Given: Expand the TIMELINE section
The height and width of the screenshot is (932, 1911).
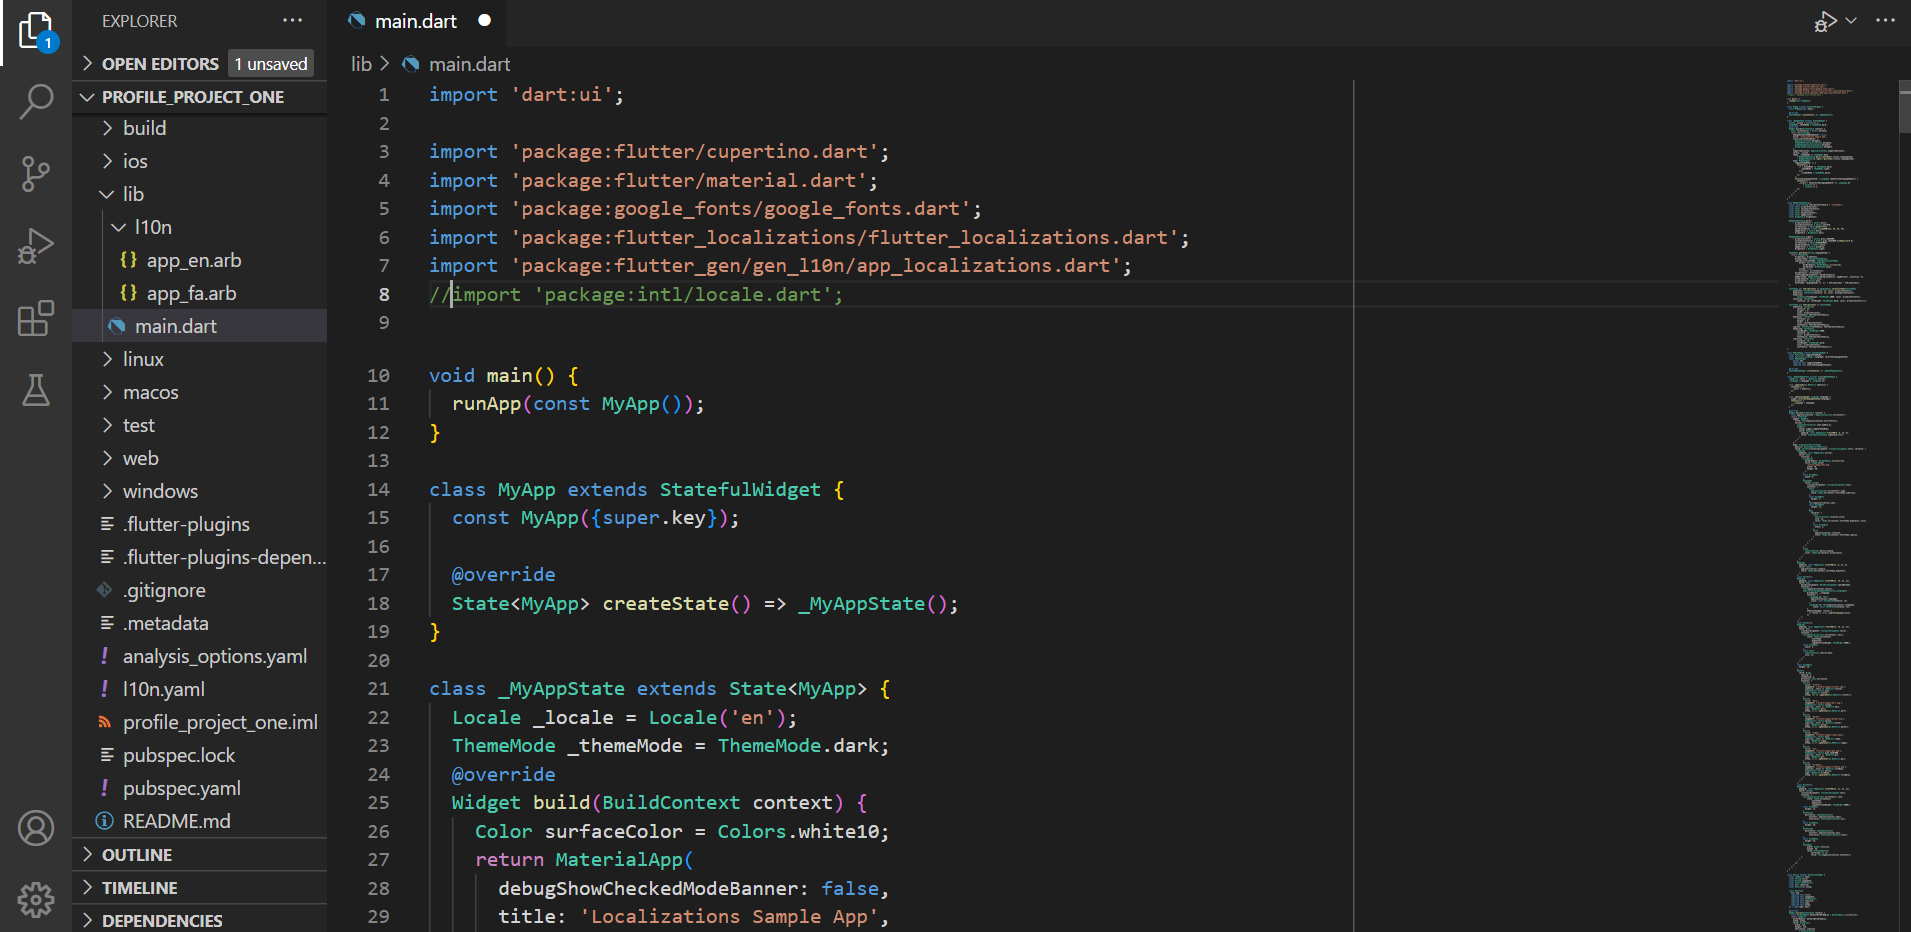Looking at the screenshot, I should click(x=199, y=888).
